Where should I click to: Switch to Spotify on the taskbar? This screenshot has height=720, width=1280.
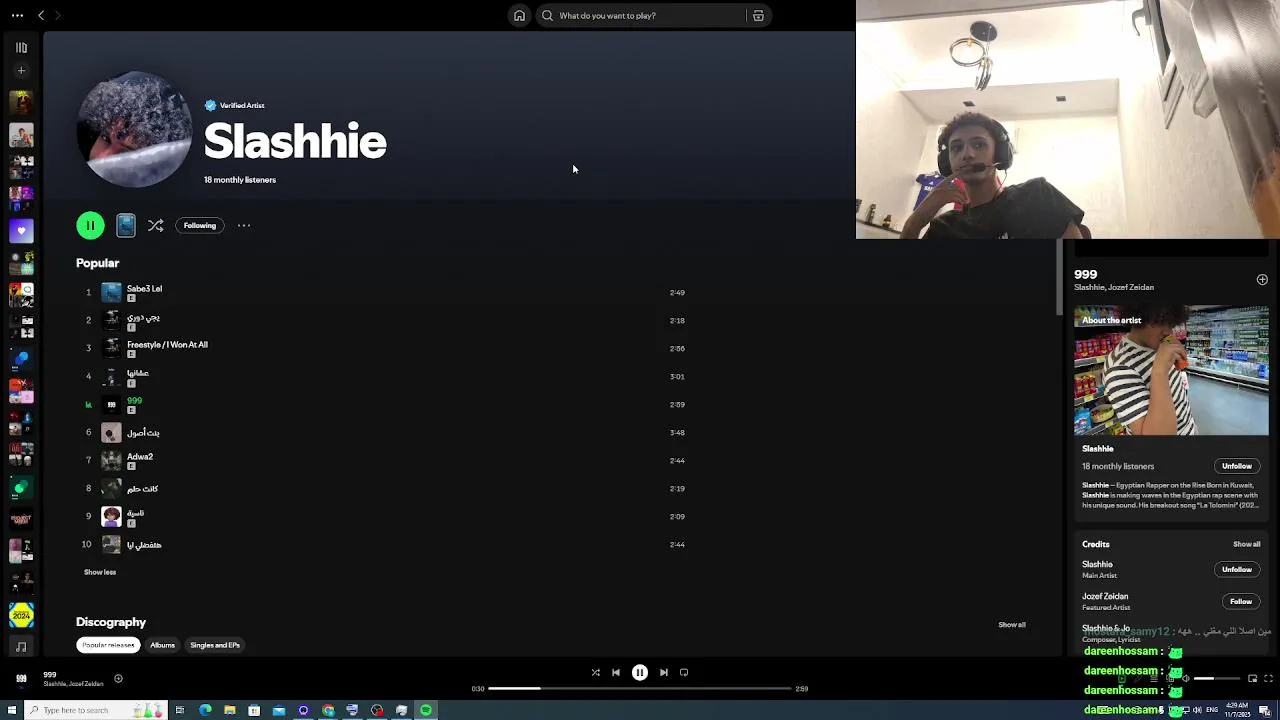[x=426, y=710]
